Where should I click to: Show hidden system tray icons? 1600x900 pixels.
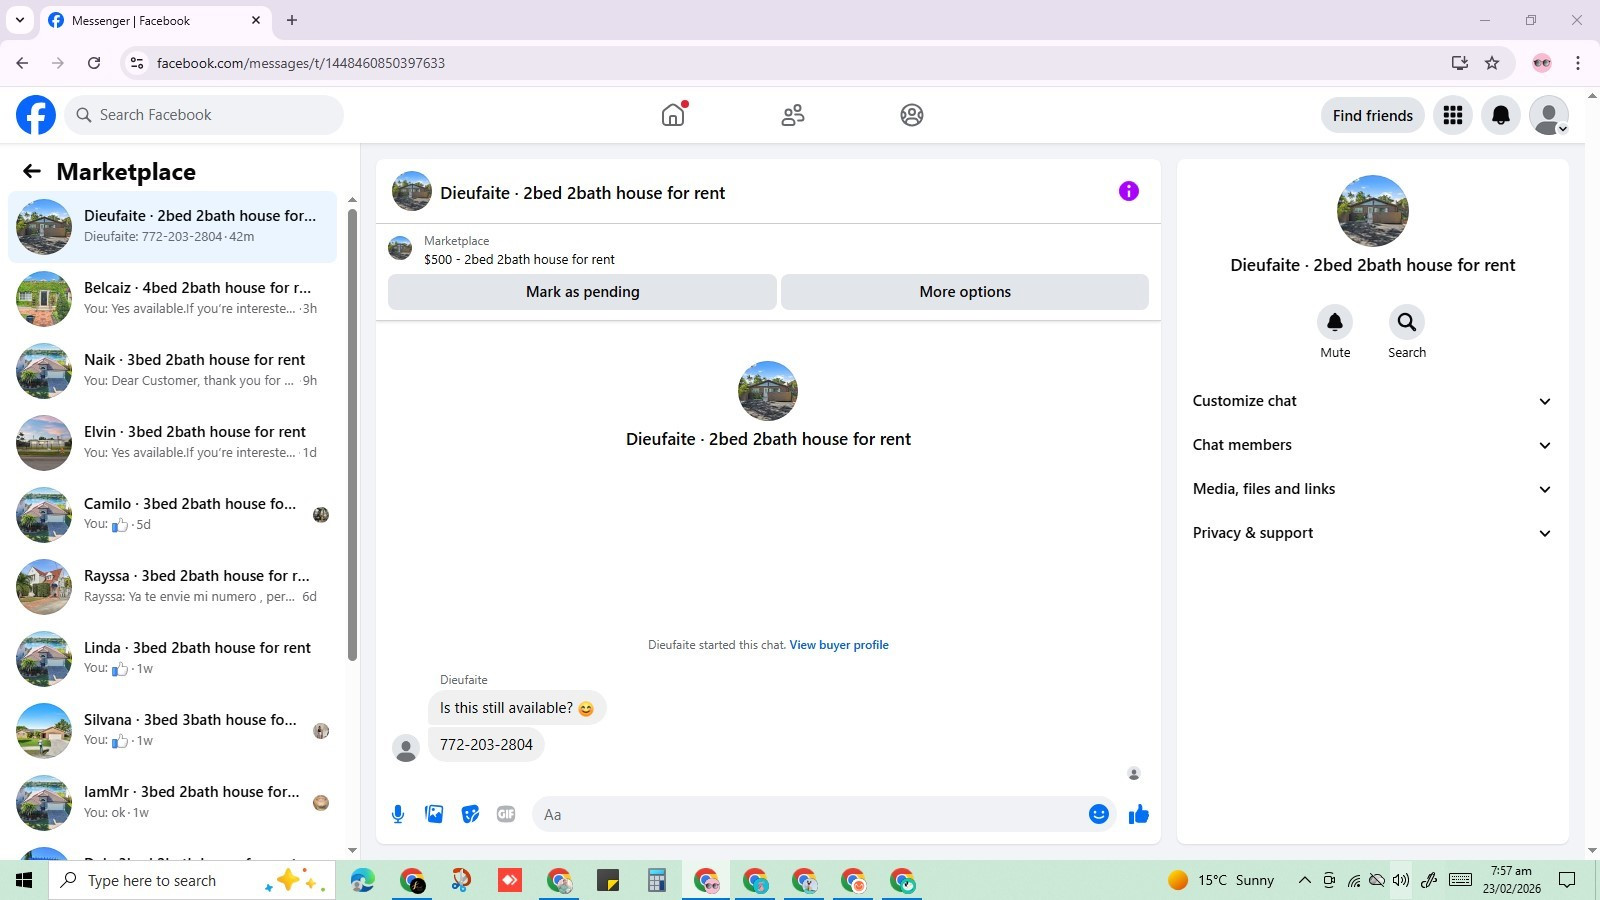click(1304, 880)
